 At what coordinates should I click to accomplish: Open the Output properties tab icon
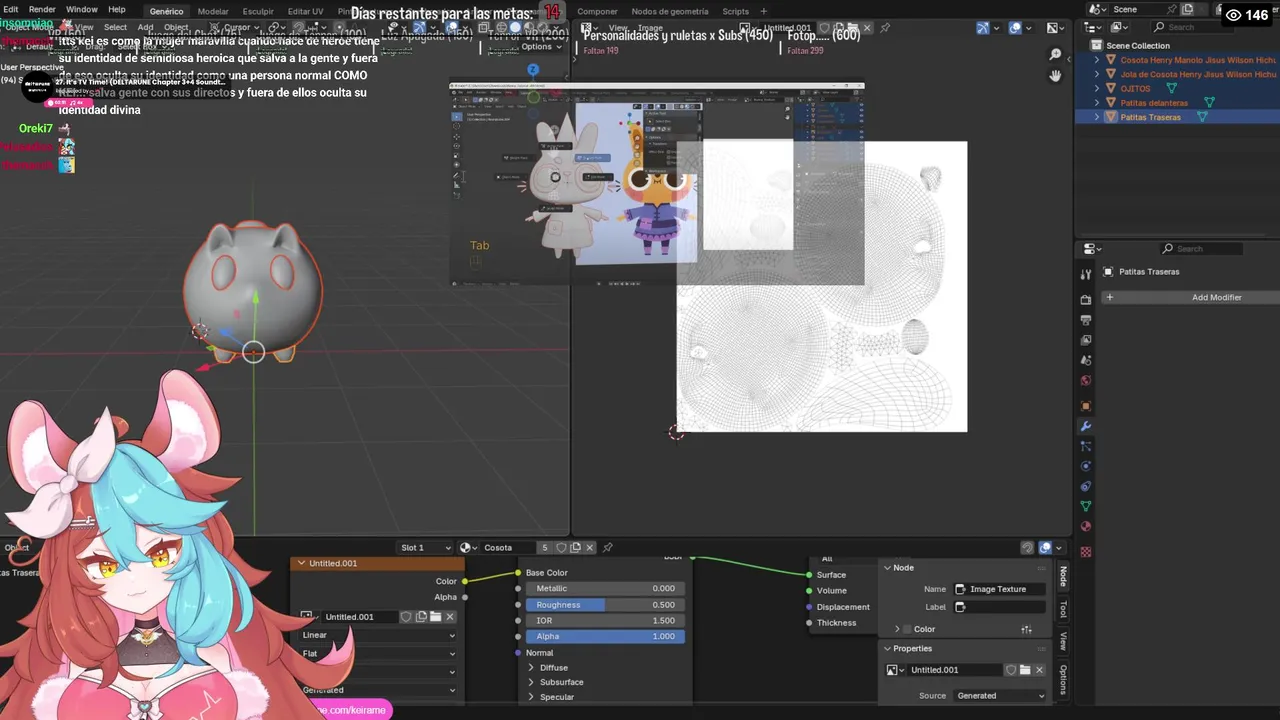(x=1086, y=320)
